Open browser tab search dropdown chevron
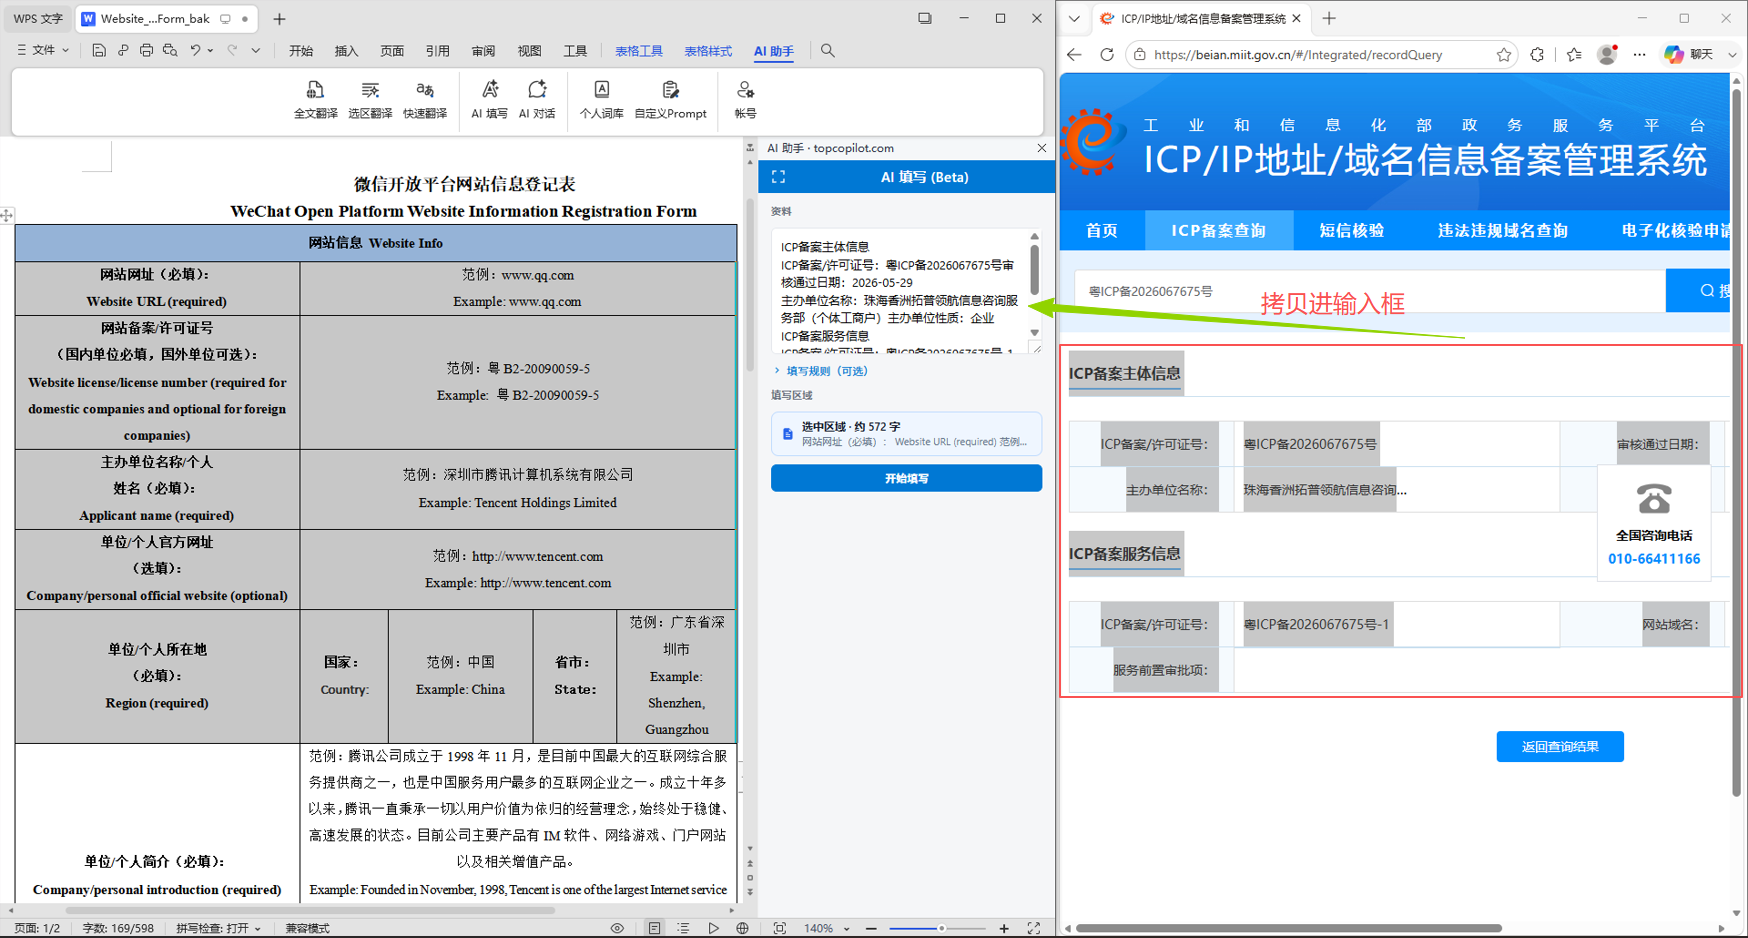The width and height of the screenshot is (1748, 938). click(1074, 18)
